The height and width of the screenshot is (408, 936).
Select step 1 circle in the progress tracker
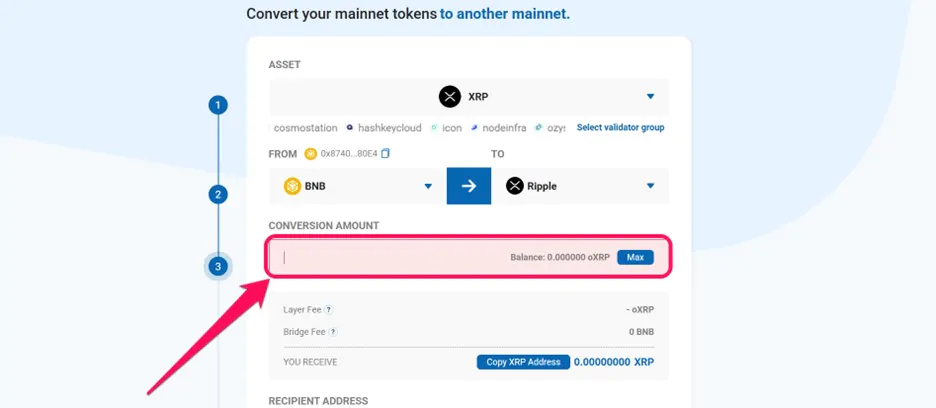click(x=218, y=106)
